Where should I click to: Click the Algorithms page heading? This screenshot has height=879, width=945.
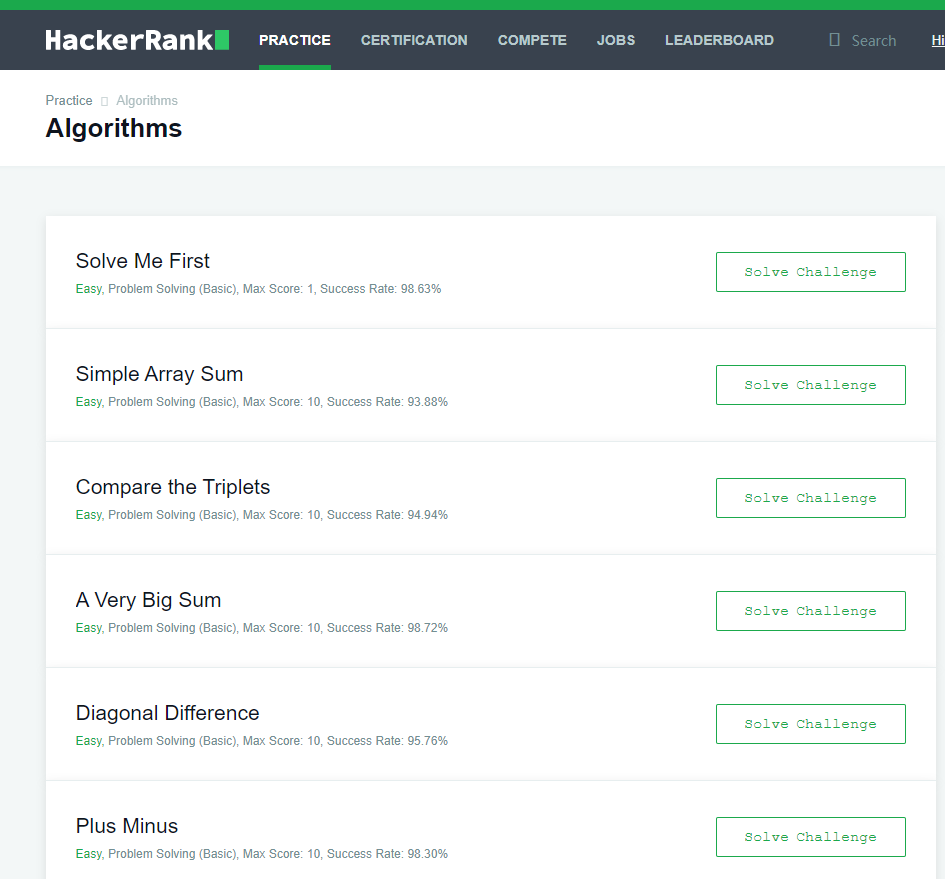click(x=114, y=128)
